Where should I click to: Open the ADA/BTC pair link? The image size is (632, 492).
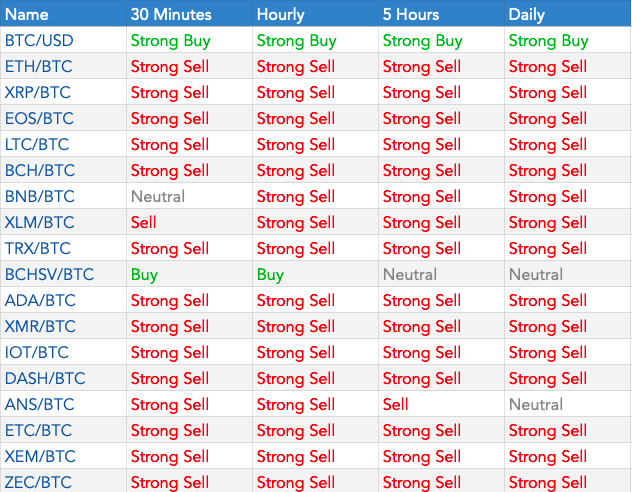point(39,301)
